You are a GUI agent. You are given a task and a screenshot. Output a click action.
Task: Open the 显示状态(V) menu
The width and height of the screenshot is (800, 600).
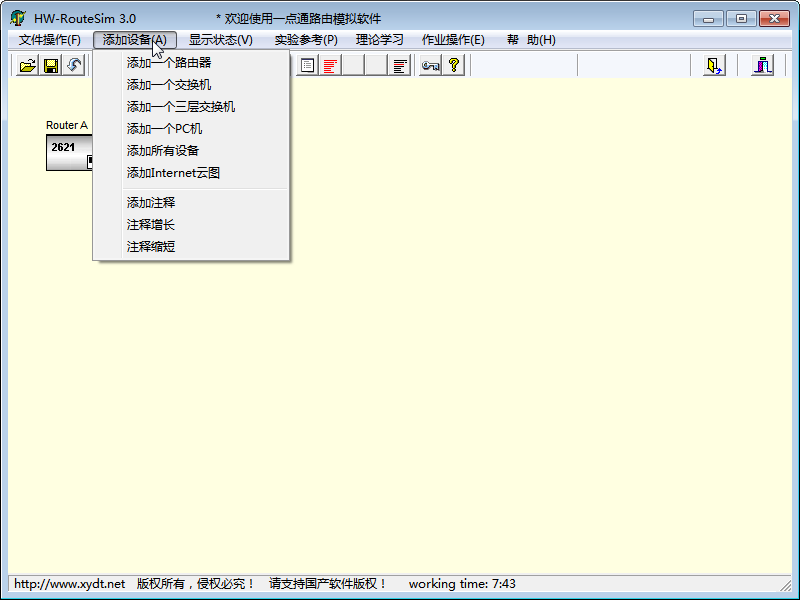(220, 40)
